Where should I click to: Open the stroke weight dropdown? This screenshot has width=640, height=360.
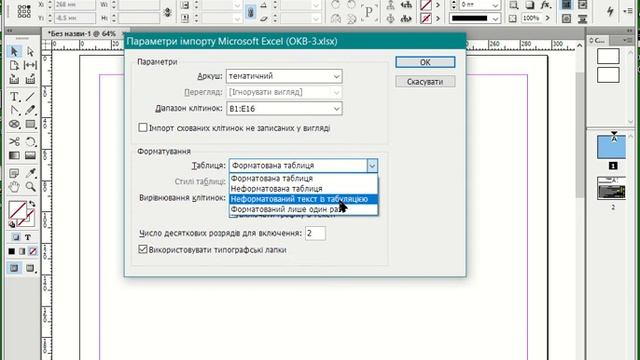point(496,5)
